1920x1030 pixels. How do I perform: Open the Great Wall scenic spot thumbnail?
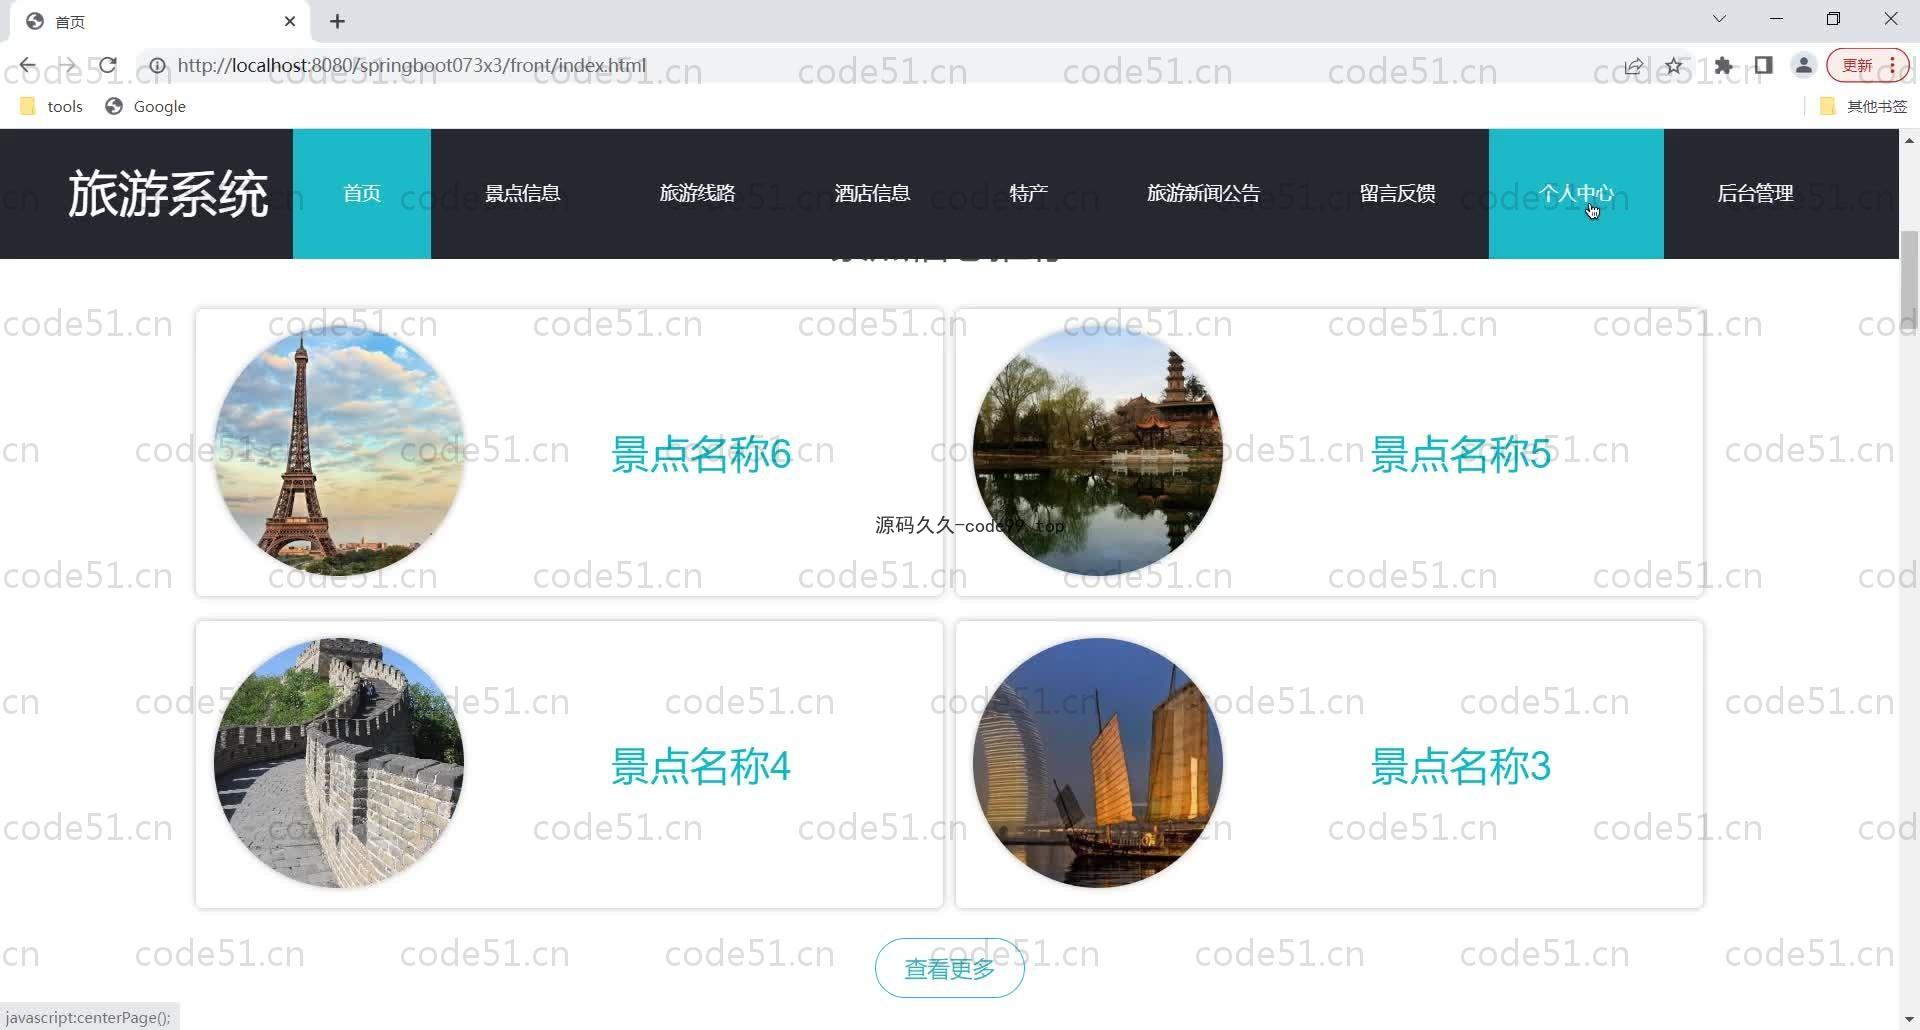[339, 763]
